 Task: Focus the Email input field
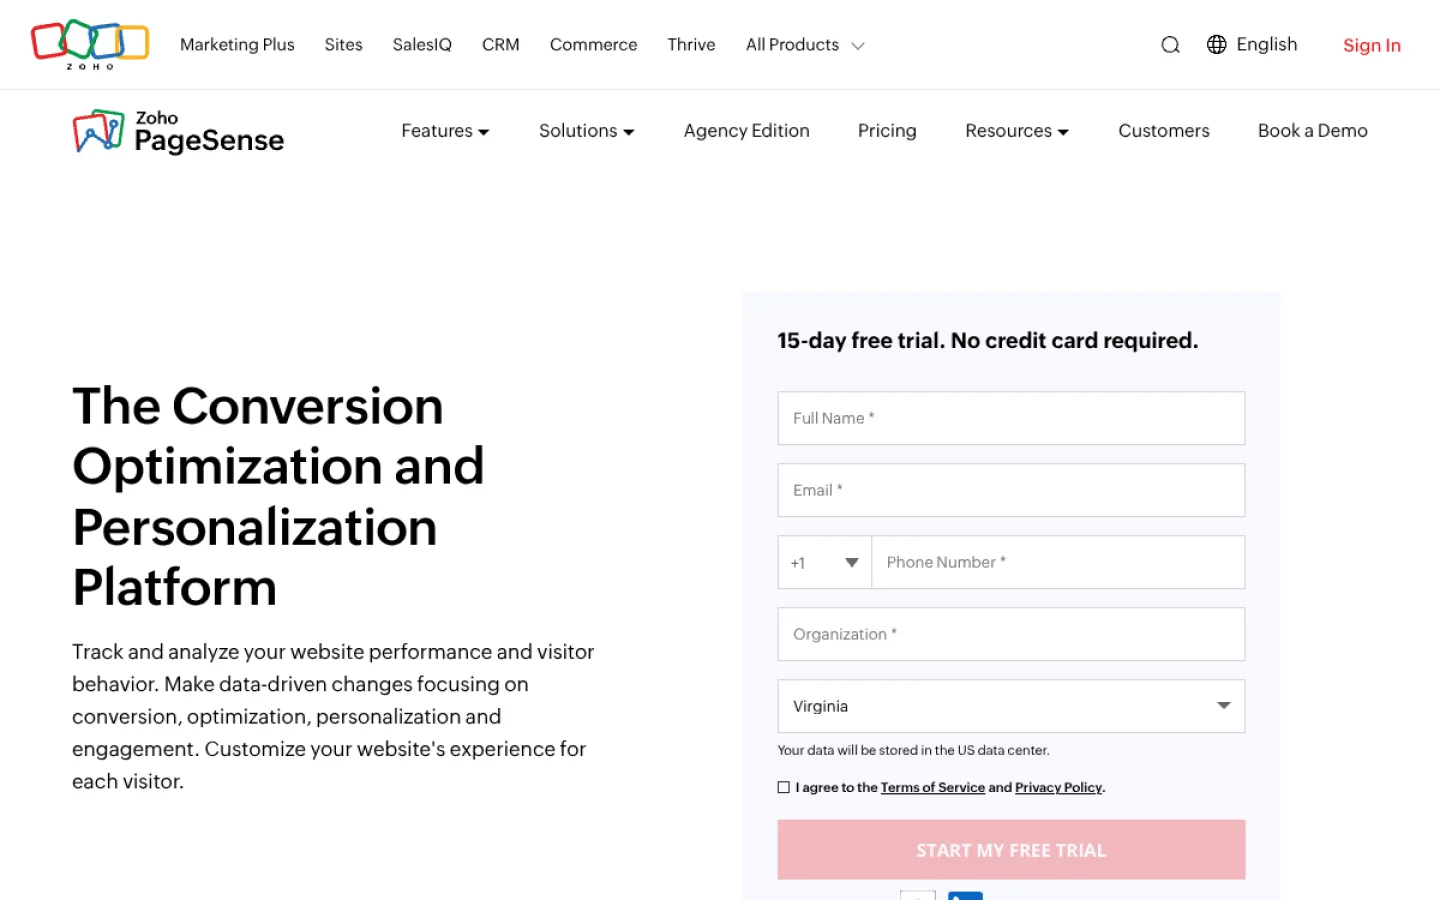tap(1011, 490)
